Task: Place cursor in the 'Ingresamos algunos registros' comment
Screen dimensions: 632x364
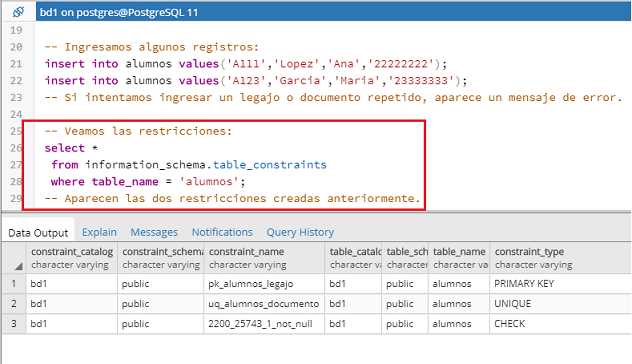Action: click(152, 47)
